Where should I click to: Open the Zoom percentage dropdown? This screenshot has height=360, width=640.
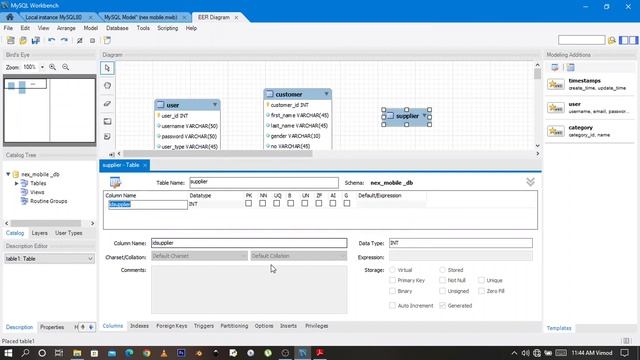point(42,67)
